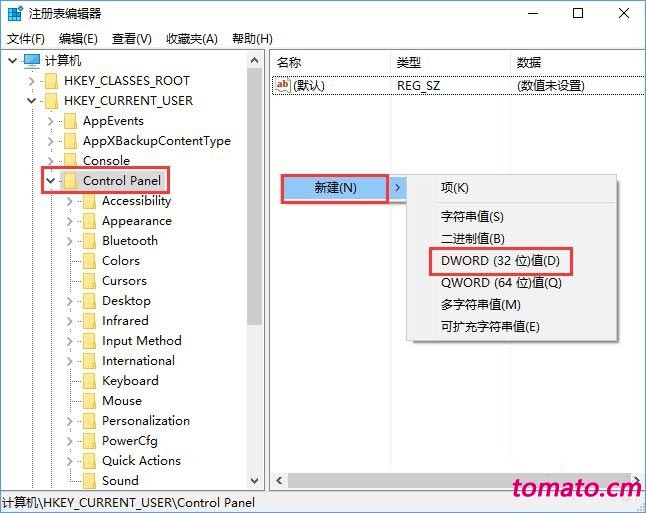Click the tree pane scroll down arrow

click(x=255, y=481)
